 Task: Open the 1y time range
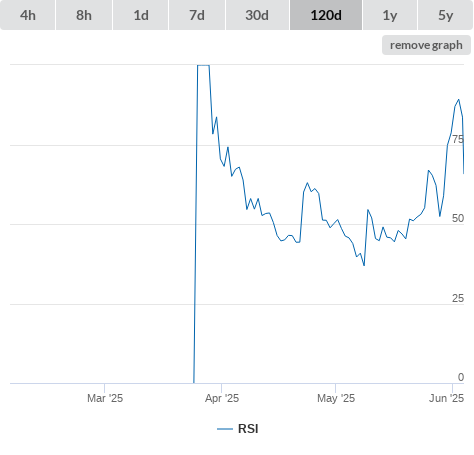(x=390, y=15)
